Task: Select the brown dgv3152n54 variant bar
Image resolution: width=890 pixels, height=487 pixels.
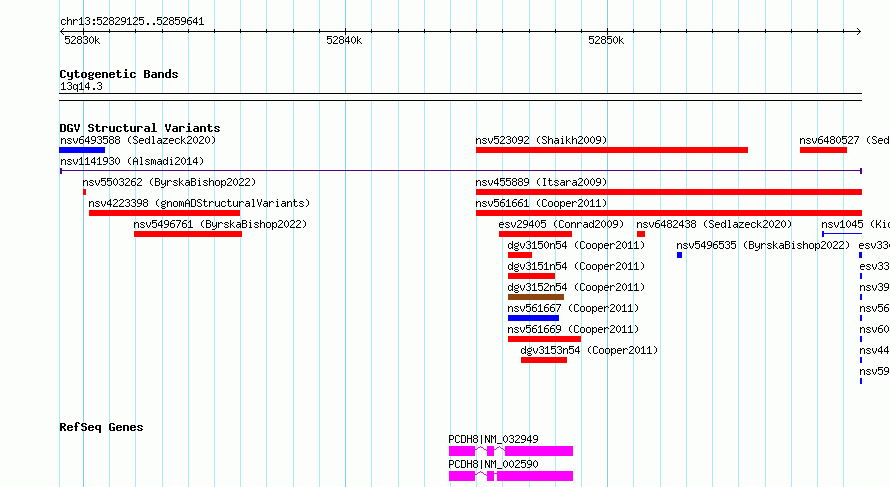Action: click(536, 297)
